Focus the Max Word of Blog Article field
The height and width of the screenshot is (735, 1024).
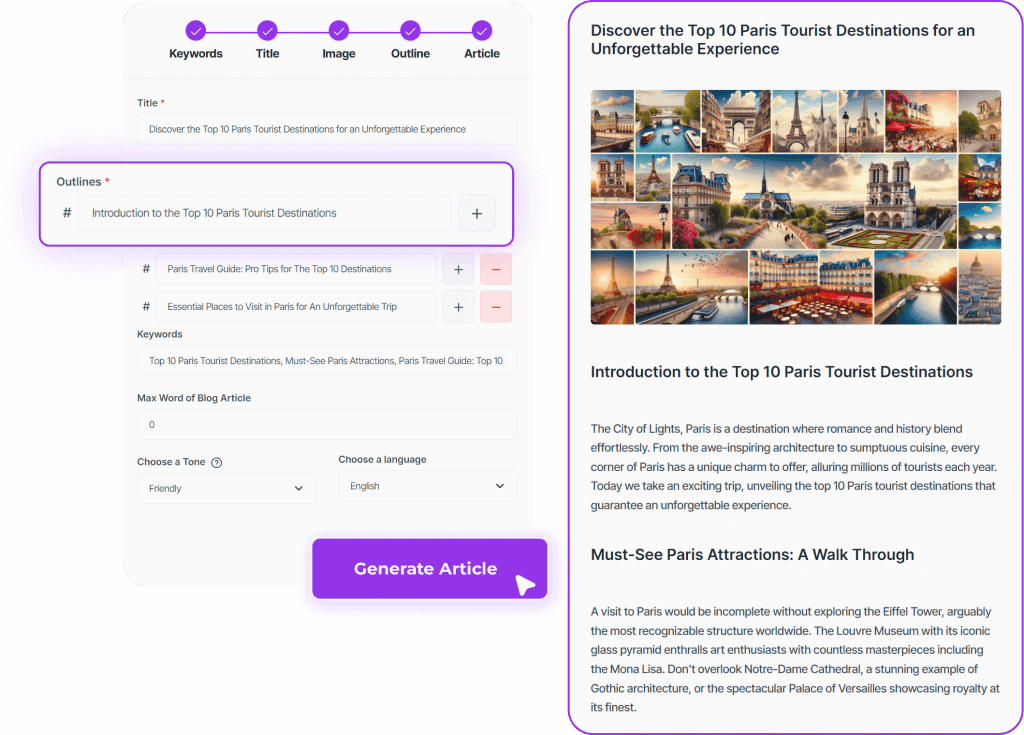coord(327,425)
